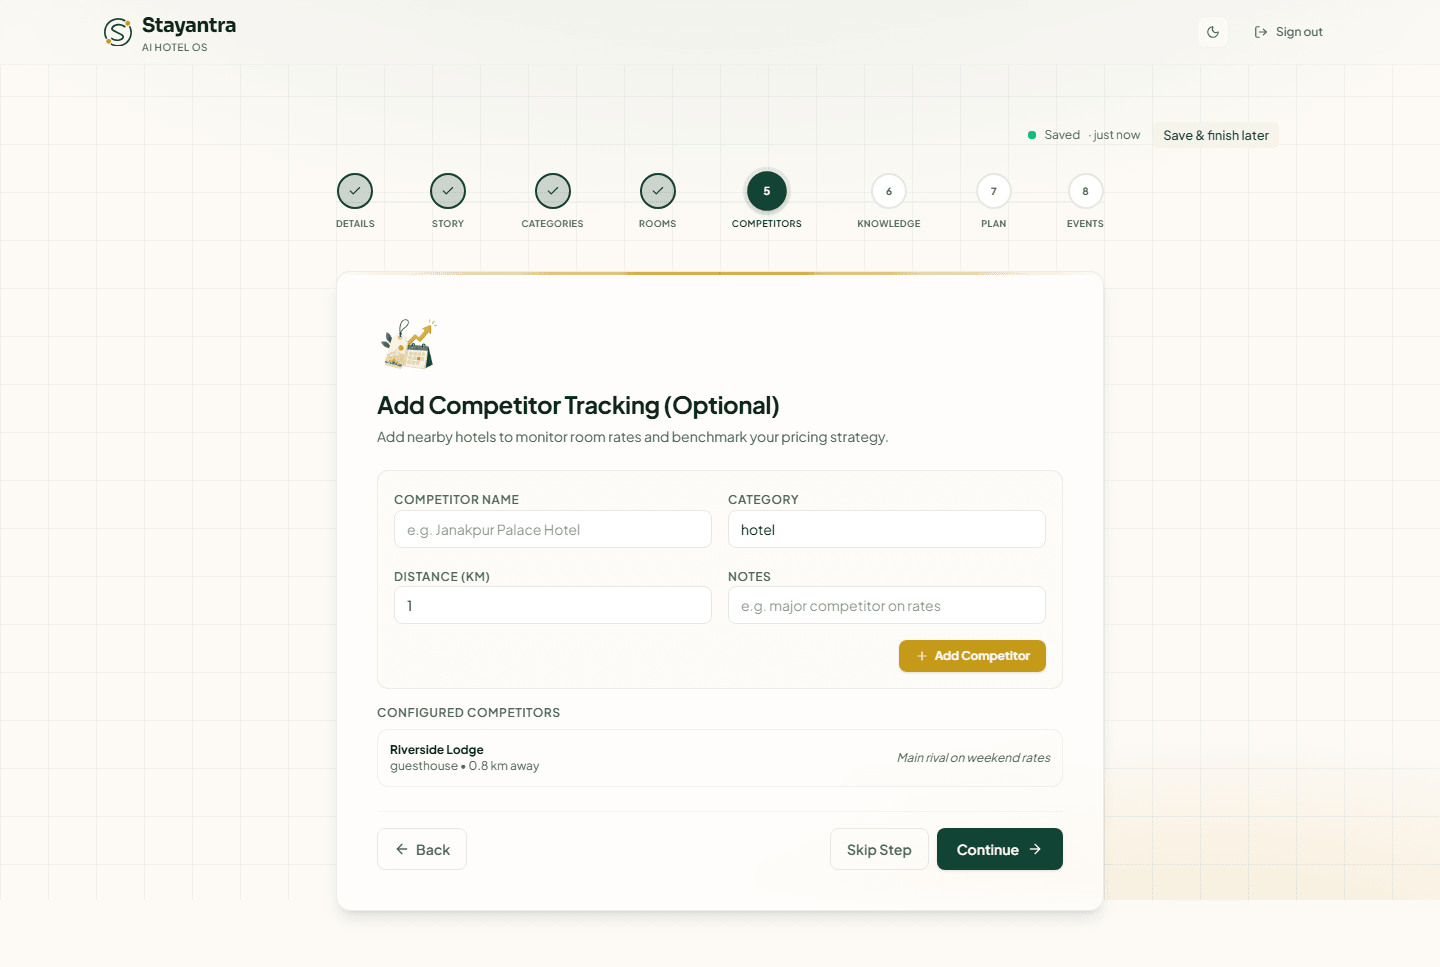The height and width of the screenshot is (967, 1440).
Task: Click Add Competitor button
Action: (972, 656)
